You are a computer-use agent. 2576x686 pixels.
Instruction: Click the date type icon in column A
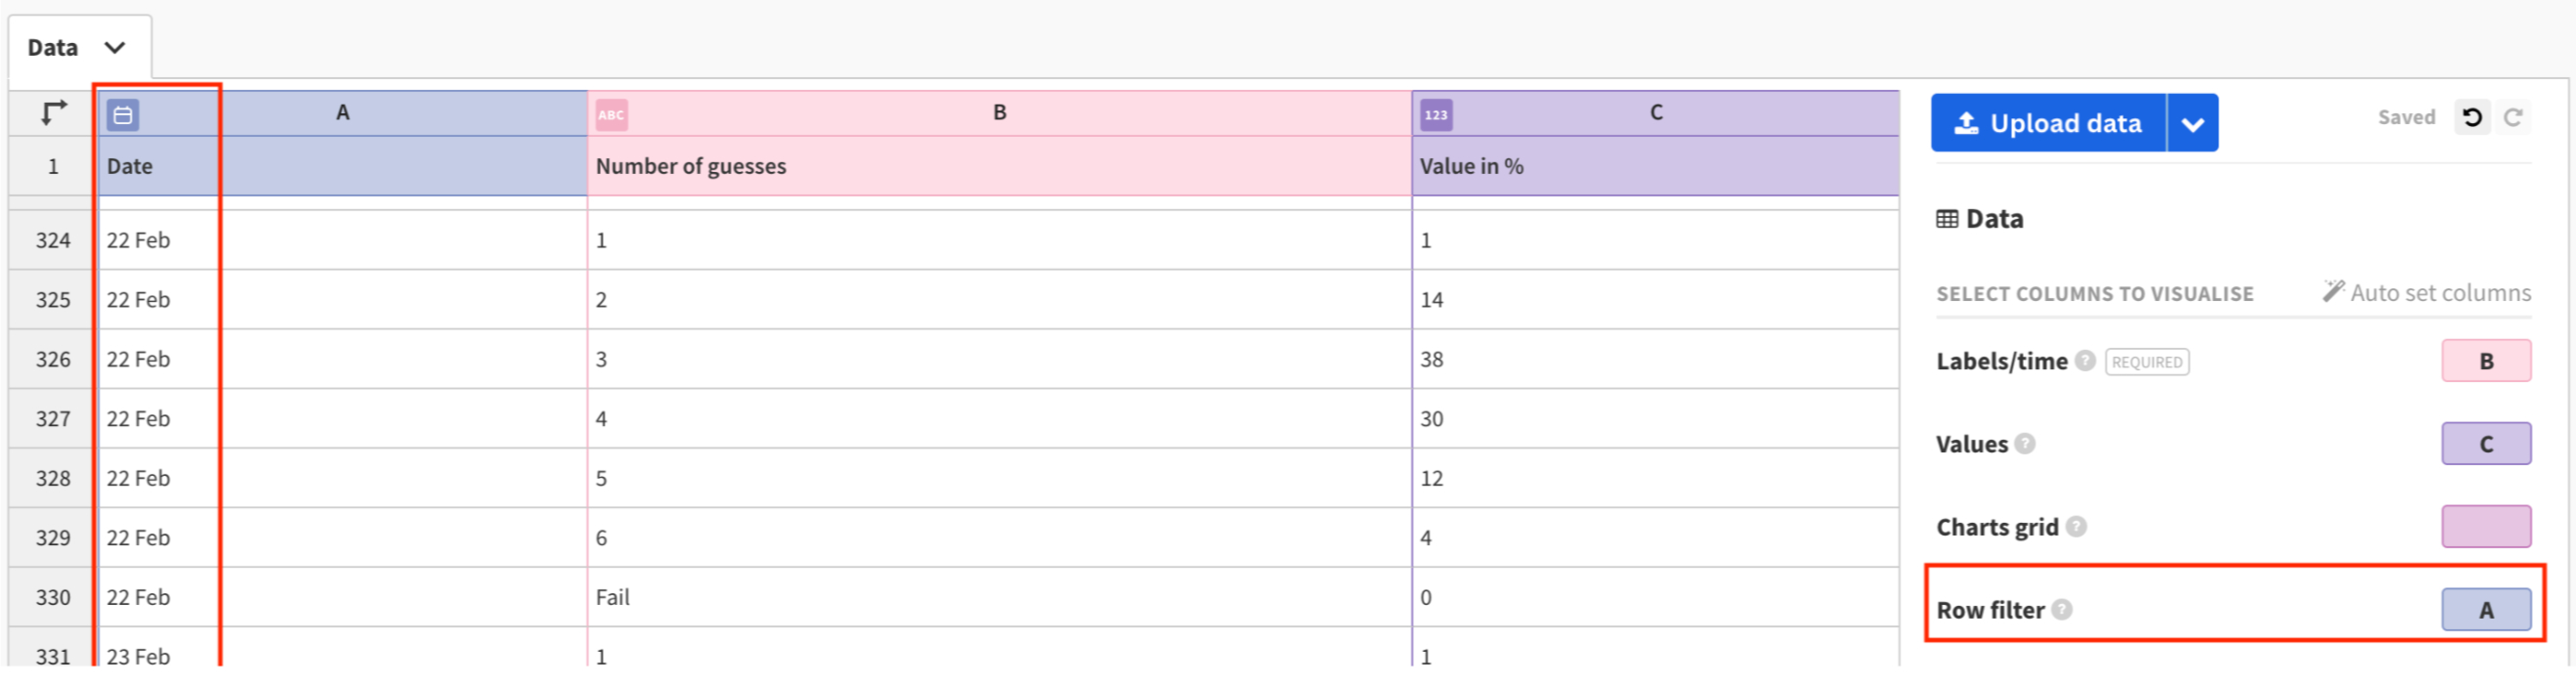point(123,115)
